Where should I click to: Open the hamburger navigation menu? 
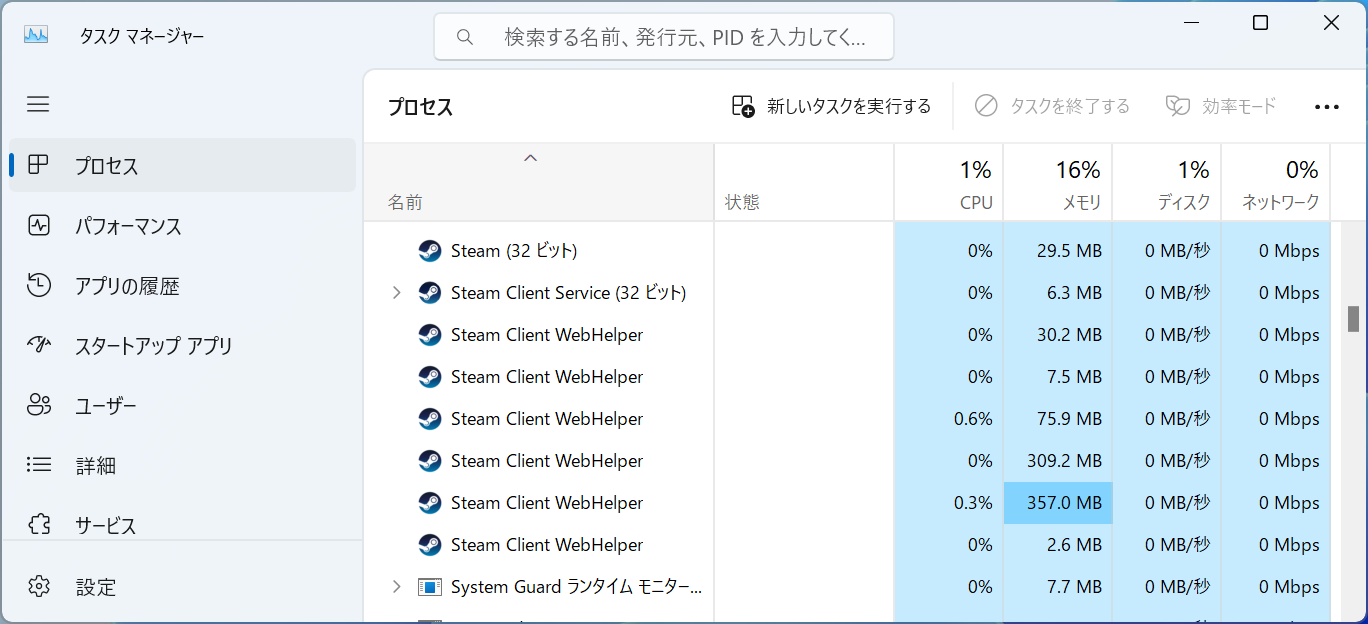(38, 104)
